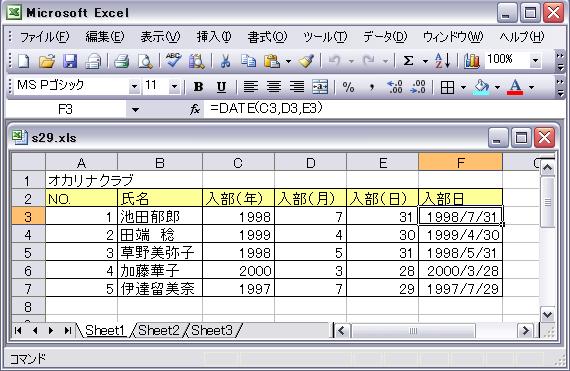Screen dimensions: 570x371
Task: Click the Sort Ascending A-Z icon
Action: pyautogui.click(x=442, y=61)
